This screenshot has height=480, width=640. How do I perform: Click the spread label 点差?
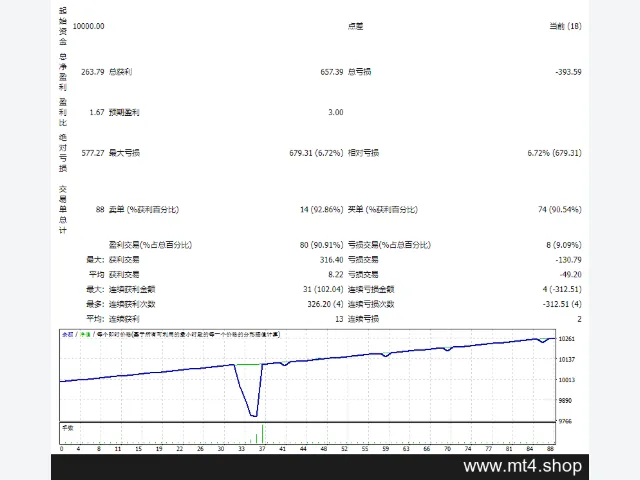pos(355,26)
